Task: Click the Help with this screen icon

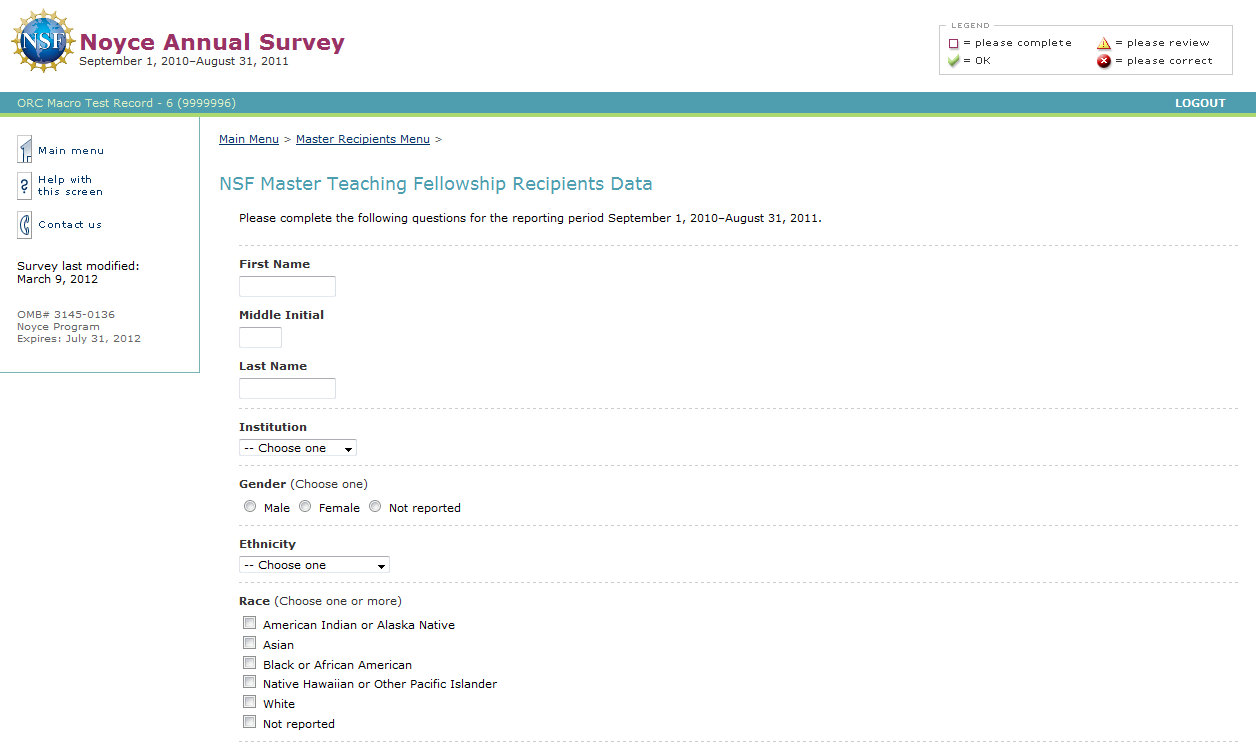Action: click(x=25, y=186)
